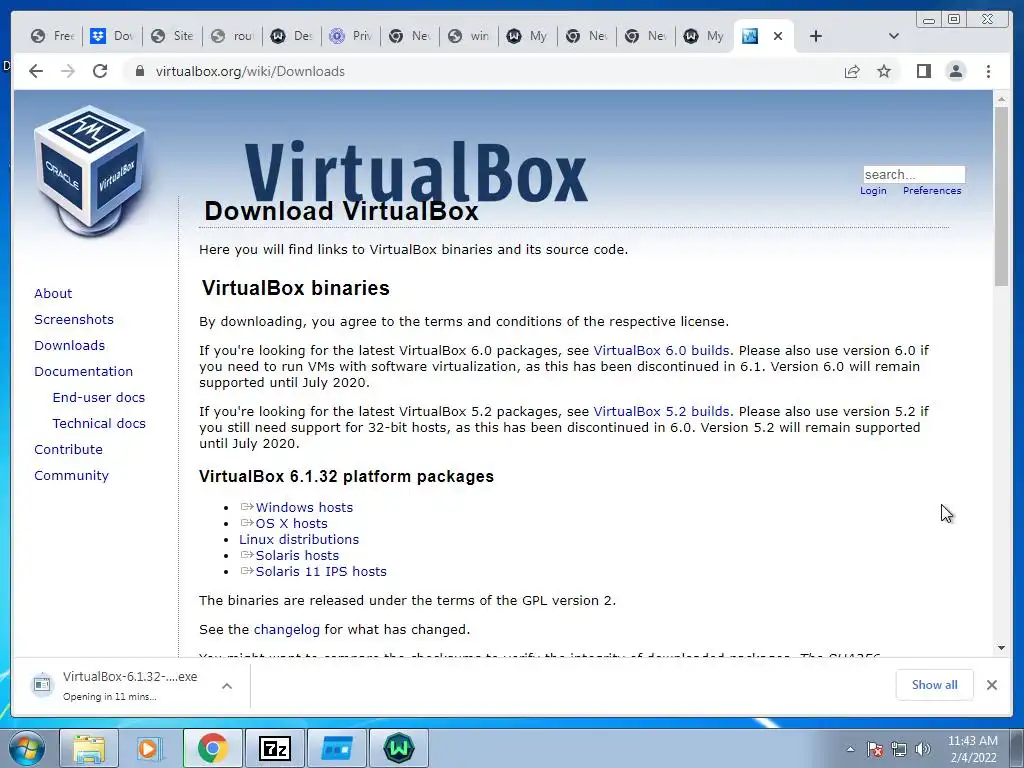Click the VirtualBox cube logo
Screen dimensions: 1024x768
click(89, 171)
